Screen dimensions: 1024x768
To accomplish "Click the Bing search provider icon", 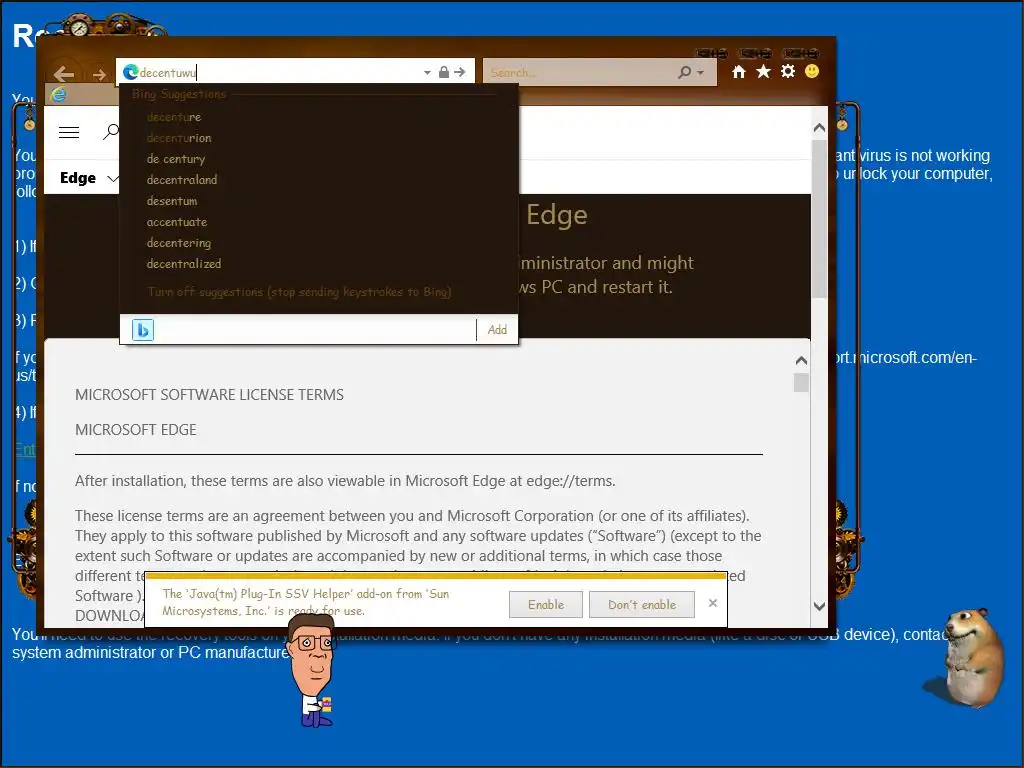I will [x=143, y=330].
